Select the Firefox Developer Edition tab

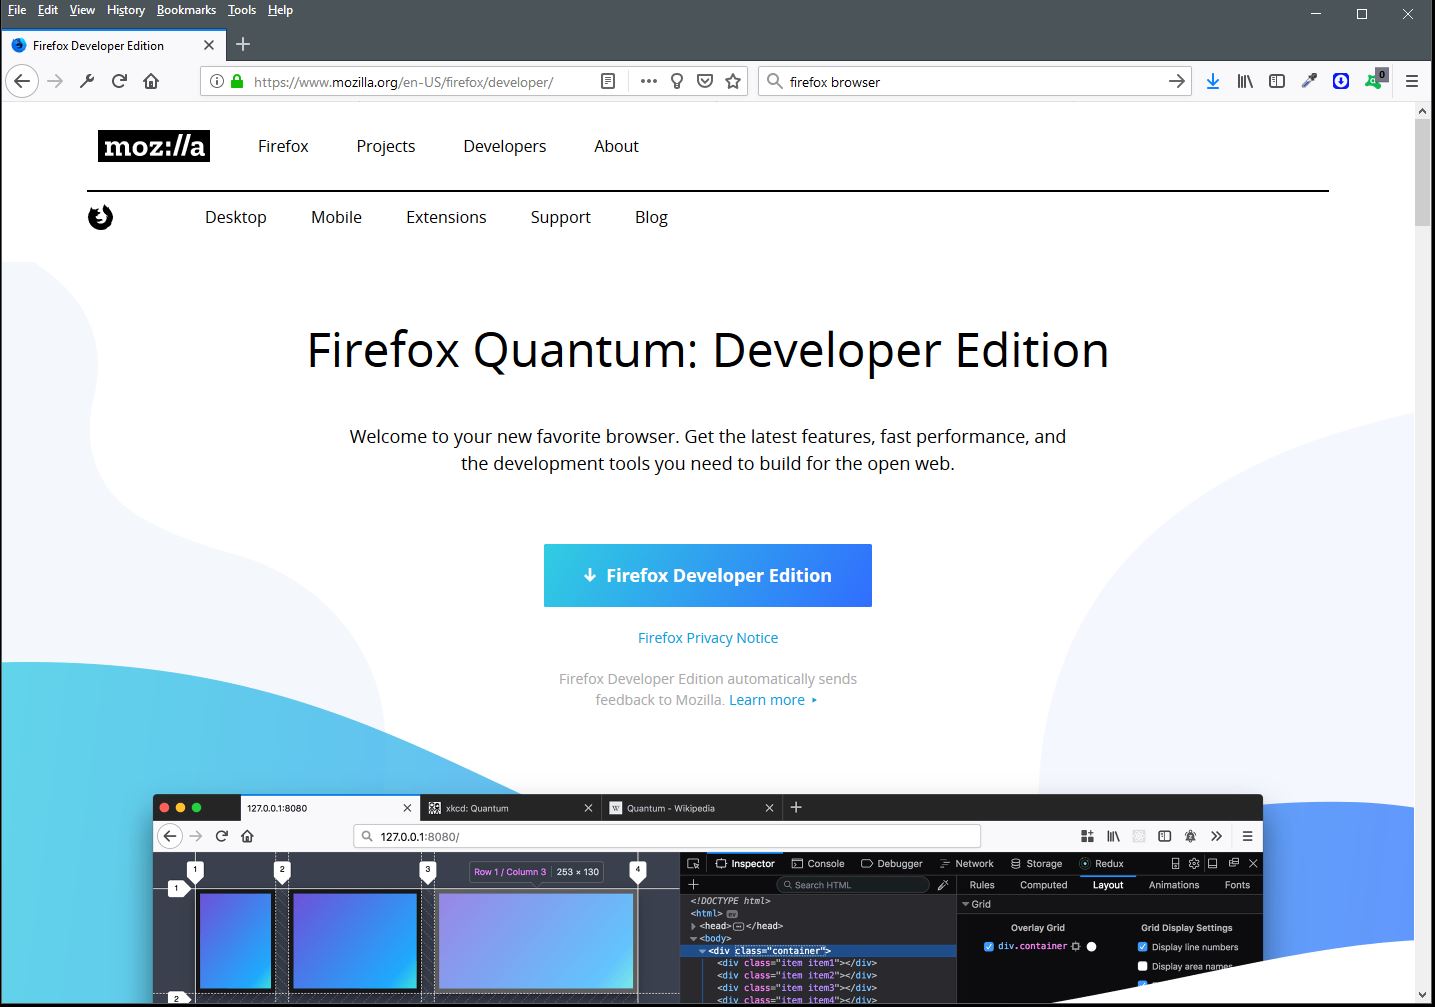(x=112, y=45)
